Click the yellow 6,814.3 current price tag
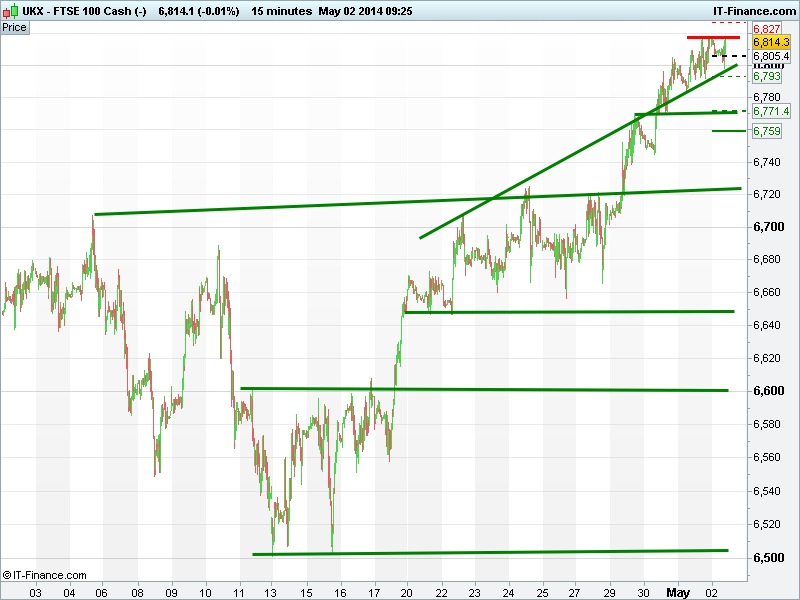The height and width of the screenshot is (600, 800). pyautogui.click(x=770, y=42)
